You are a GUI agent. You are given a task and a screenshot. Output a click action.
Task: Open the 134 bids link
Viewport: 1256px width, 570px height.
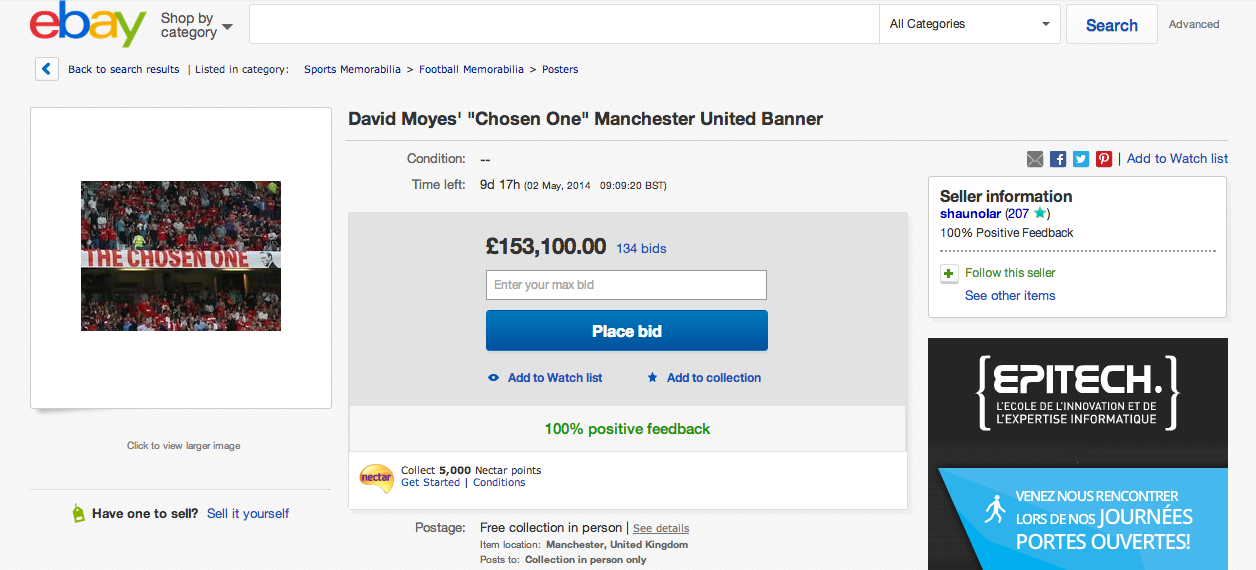641,248
